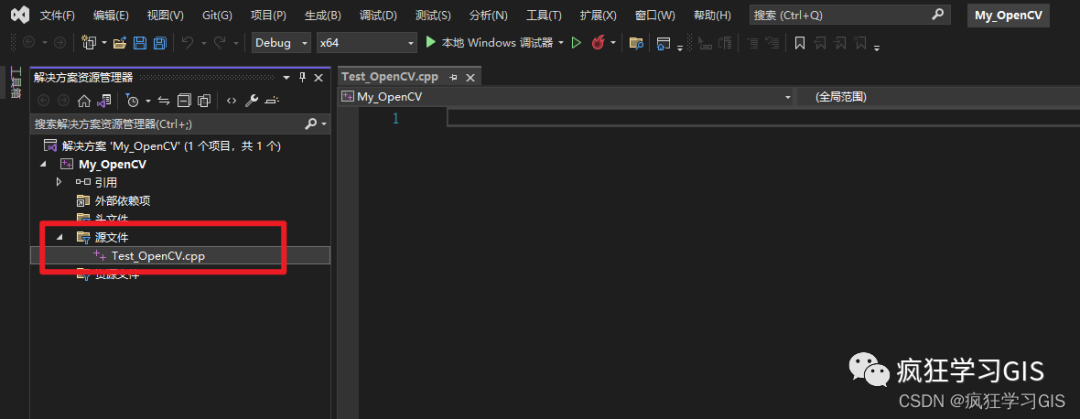Open the 帮助(H) menu

tap(712, 15)
